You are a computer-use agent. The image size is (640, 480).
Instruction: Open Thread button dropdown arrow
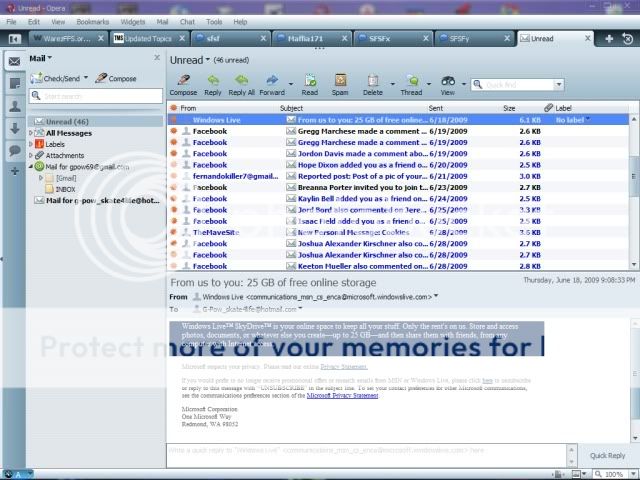[x=429, y=84]
